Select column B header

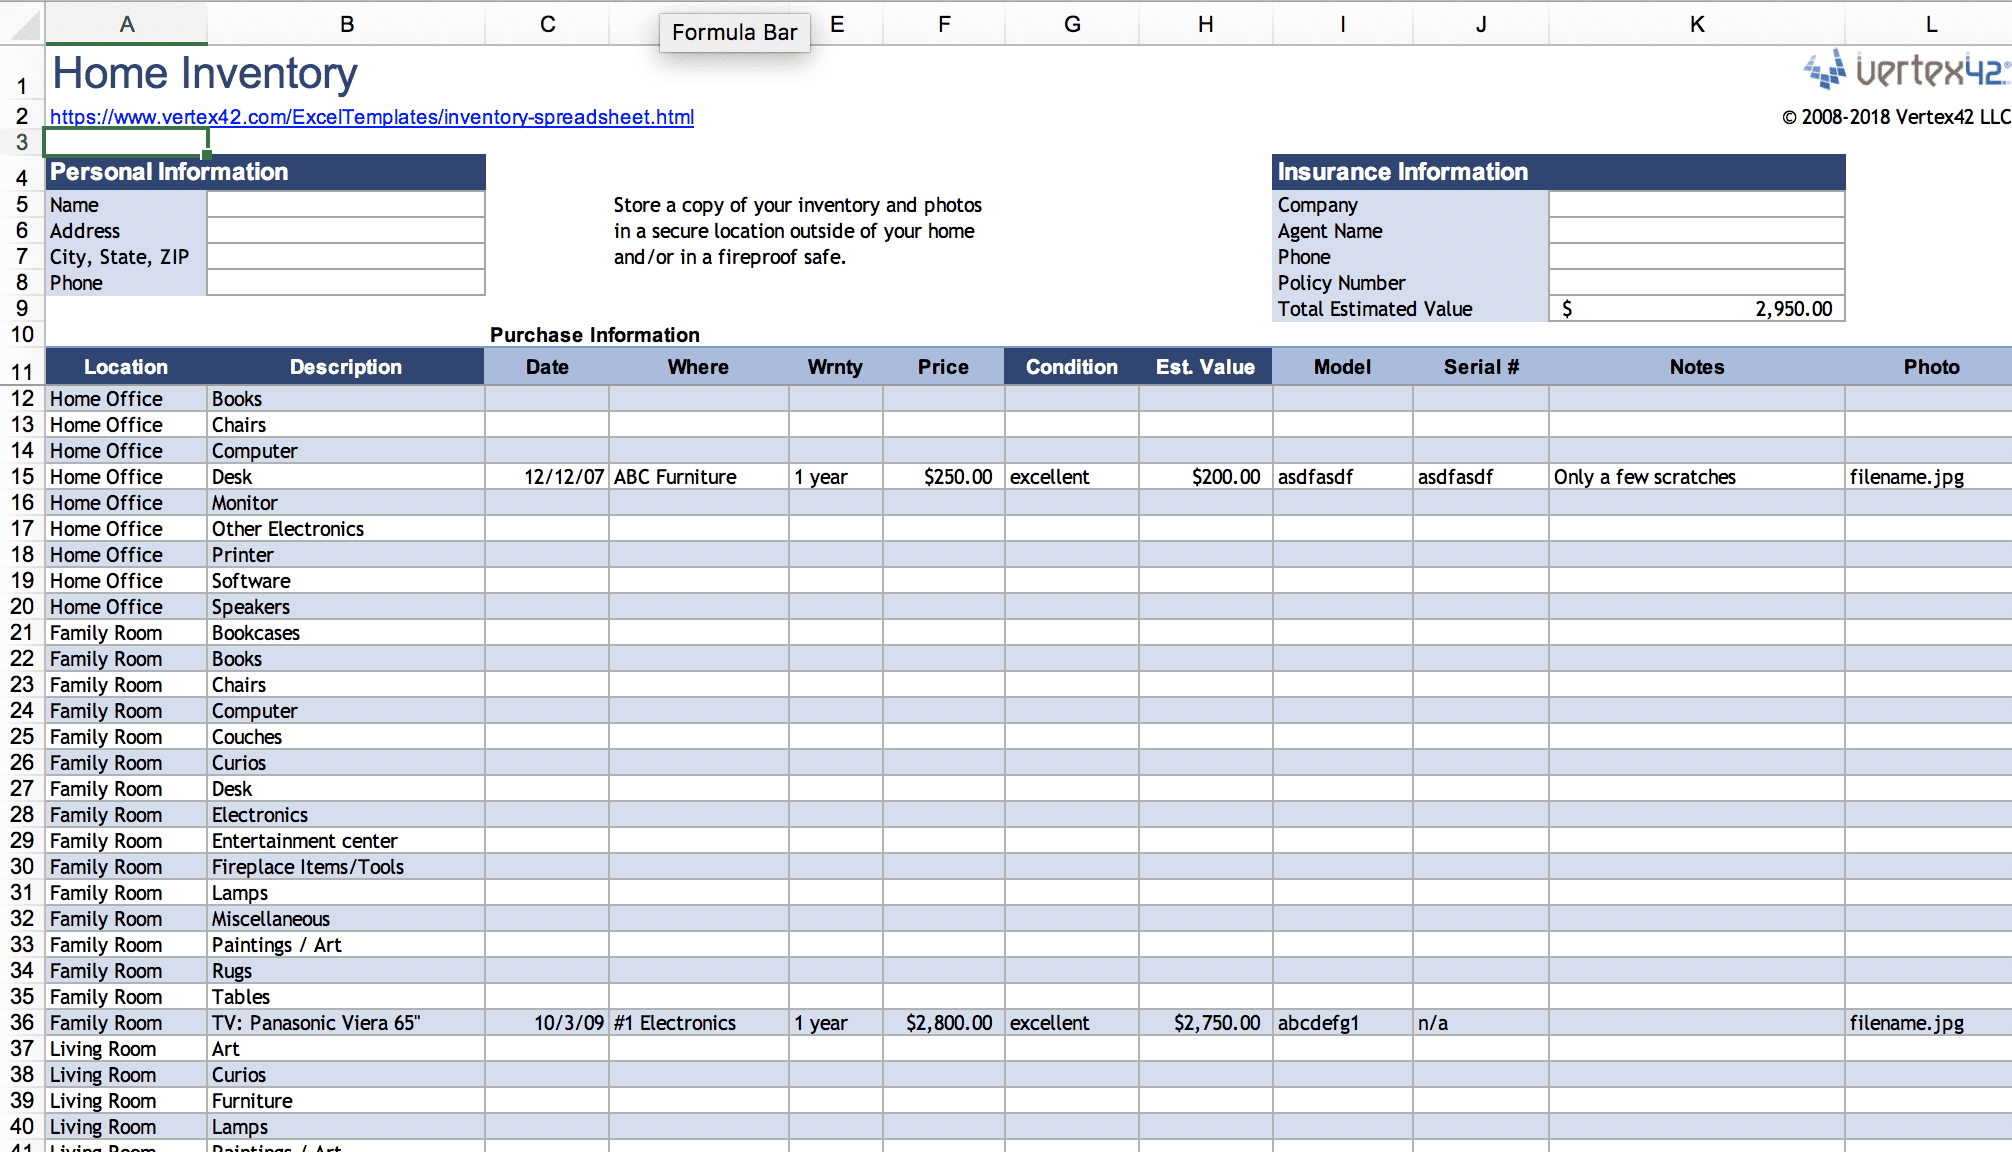[x=346, y=24]
